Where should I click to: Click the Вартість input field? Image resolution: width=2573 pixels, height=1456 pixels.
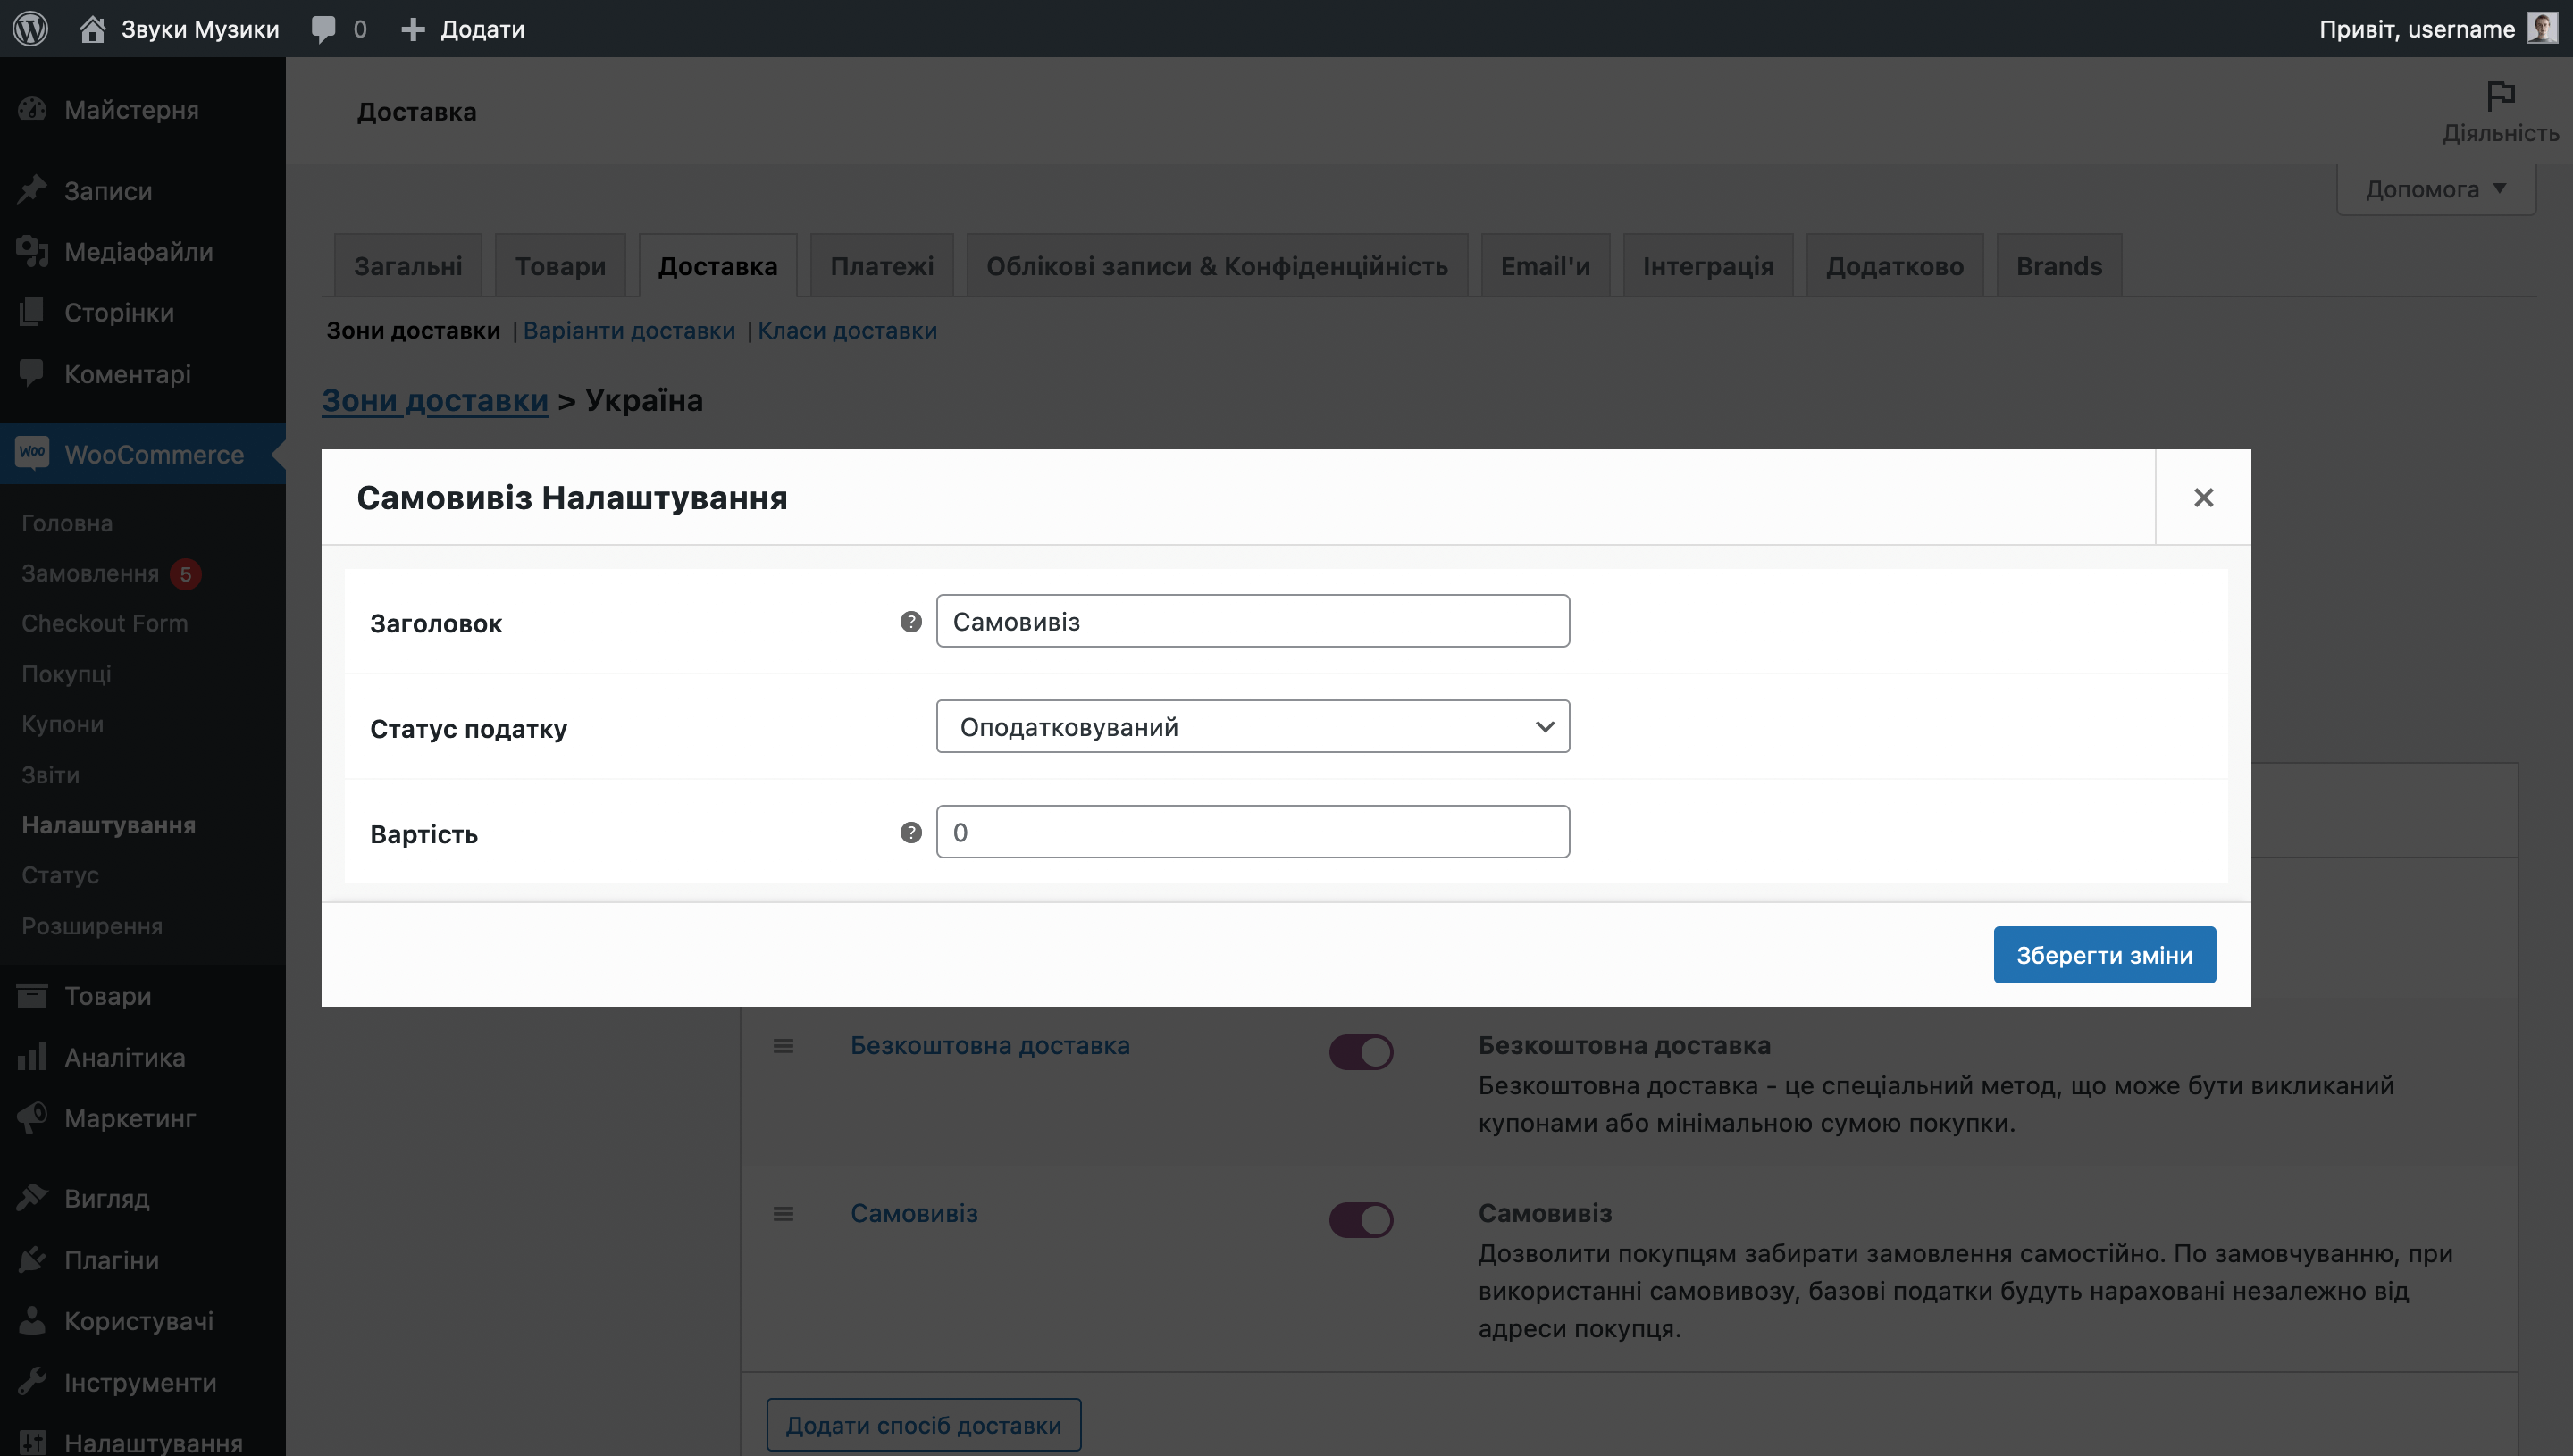click(1252, 832)
